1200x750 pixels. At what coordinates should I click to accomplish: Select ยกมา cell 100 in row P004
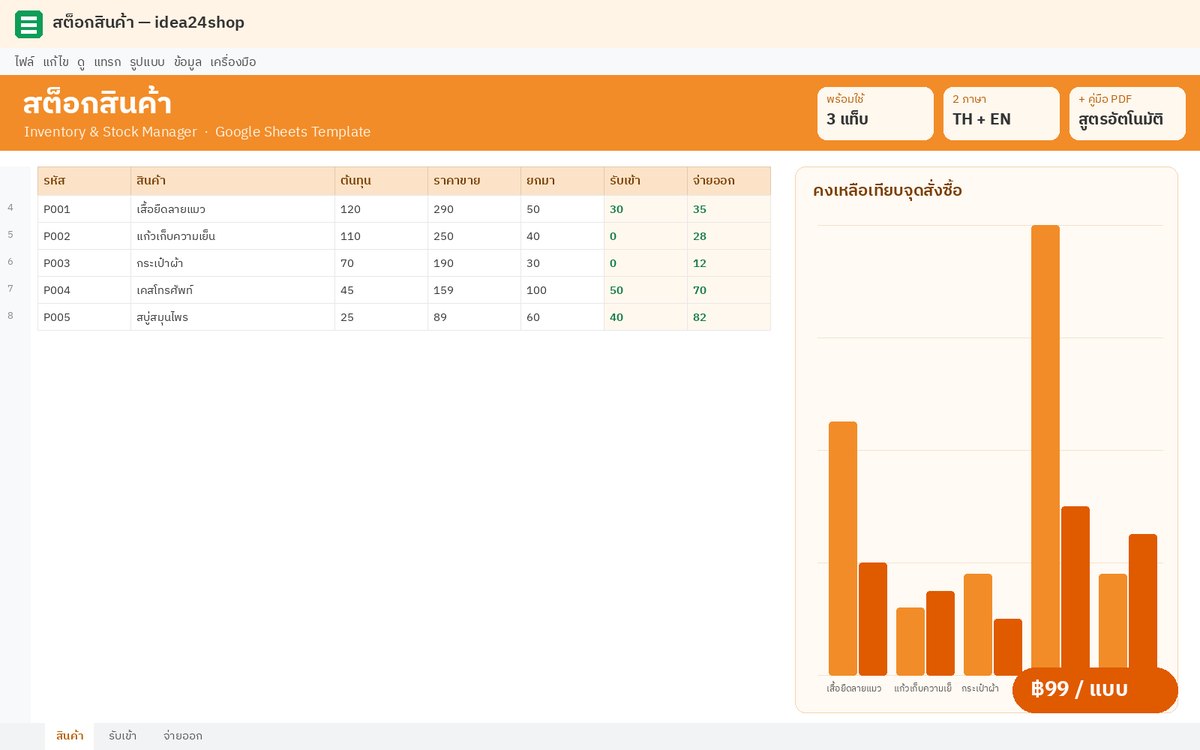click(563, 290)
